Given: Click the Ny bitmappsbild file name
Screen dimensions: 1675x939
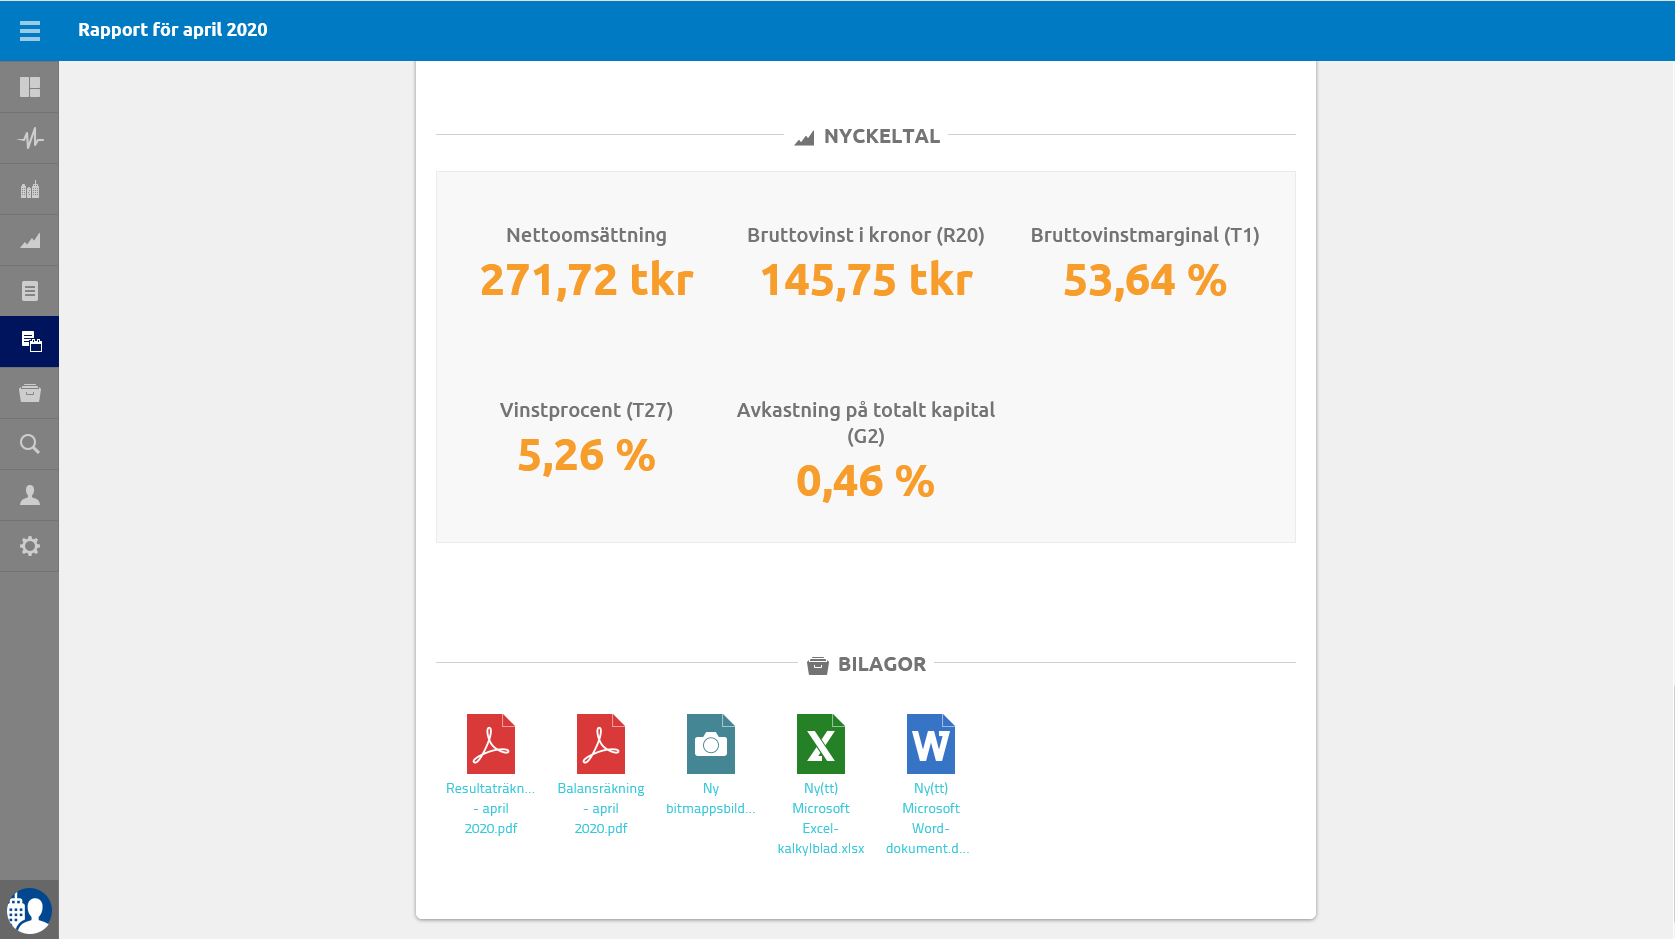Looking at the screenshot, I should pos(711,799).
